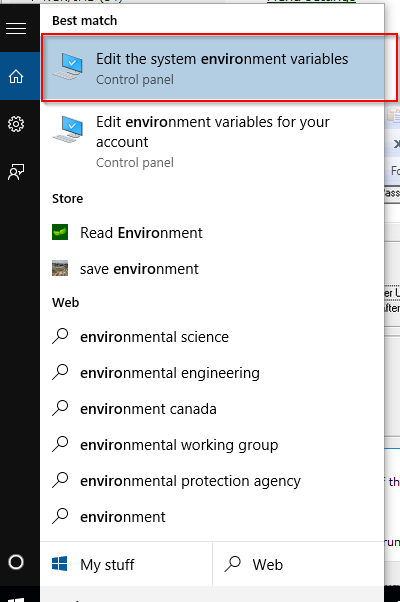400x602 pixels.
Task: Click the Read Environment app icon
Action: (x=60, y=232)
